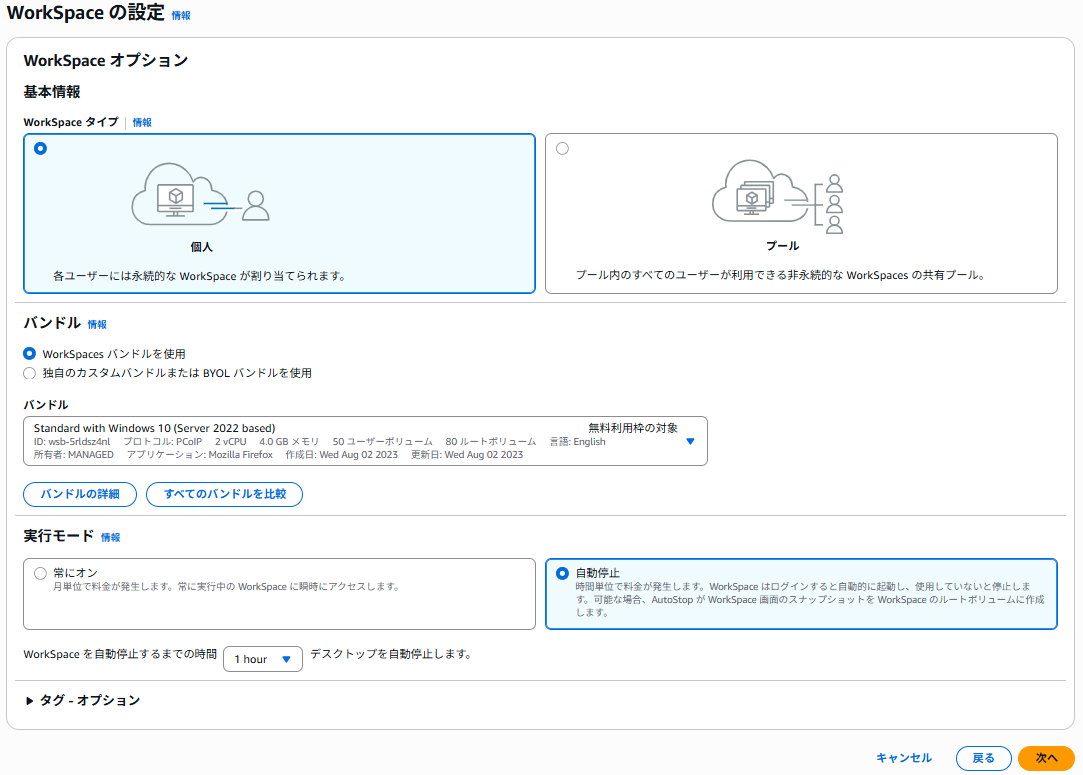The image size is (1083, 775).
Task: Open 情報 link next to 実行モード
Action: pos(110,538)
